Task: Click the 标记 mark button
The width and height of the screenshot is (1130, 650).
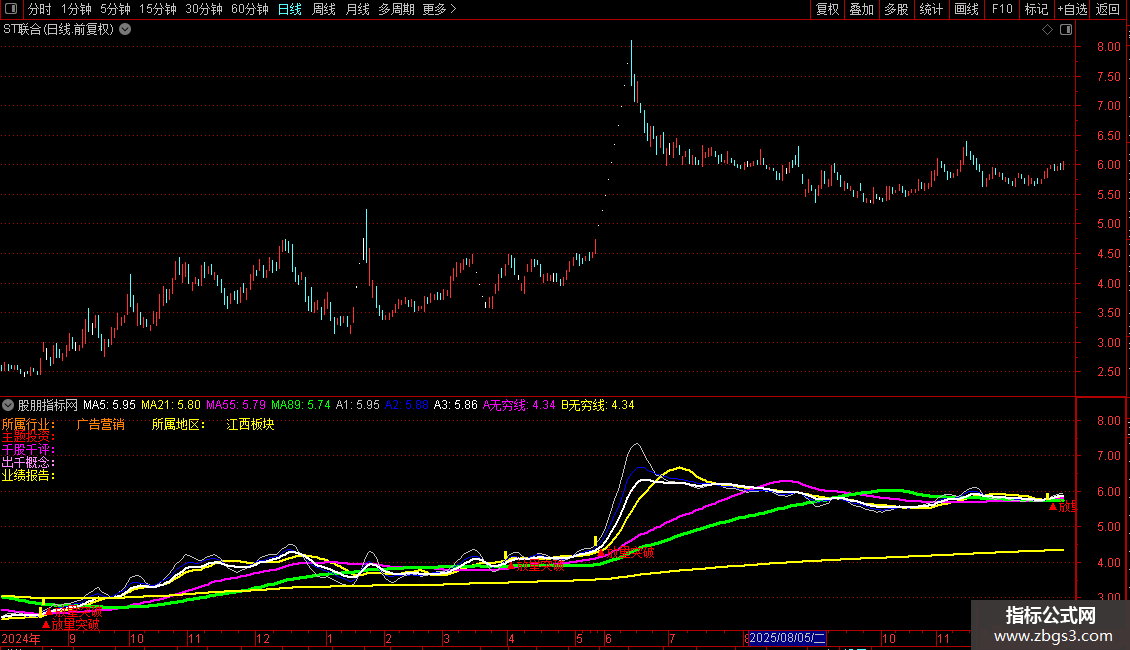Action: [x=1036, y=9]
